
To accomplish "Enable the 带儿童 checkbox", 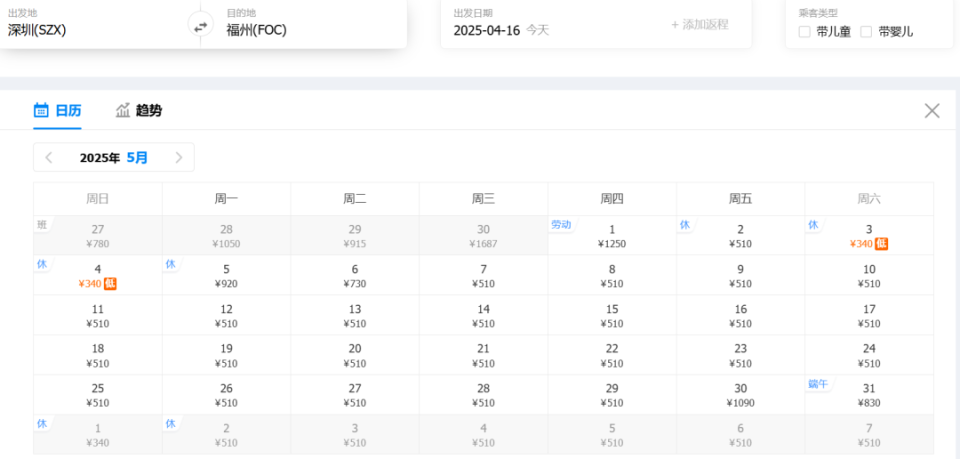I will point(804,32).
